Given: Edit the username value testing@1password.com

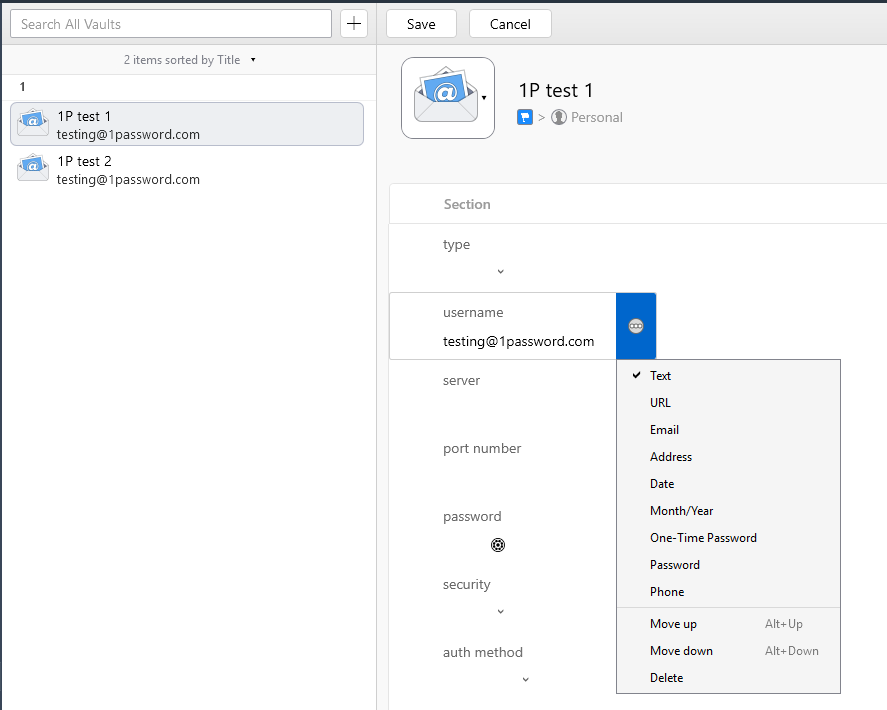Looking at the screenshot, I should 519,341.
